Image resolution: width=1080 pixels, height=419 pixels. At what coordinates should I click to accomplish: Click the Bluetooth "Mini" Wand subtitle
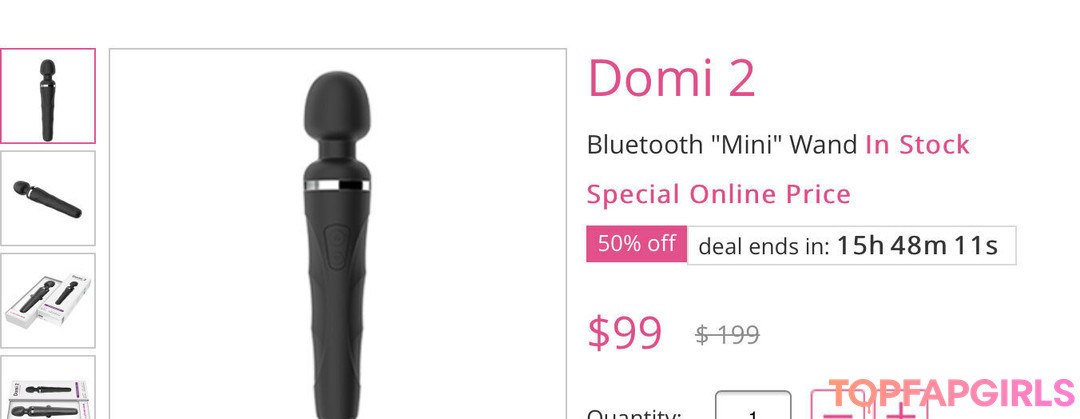click(721, 145)
